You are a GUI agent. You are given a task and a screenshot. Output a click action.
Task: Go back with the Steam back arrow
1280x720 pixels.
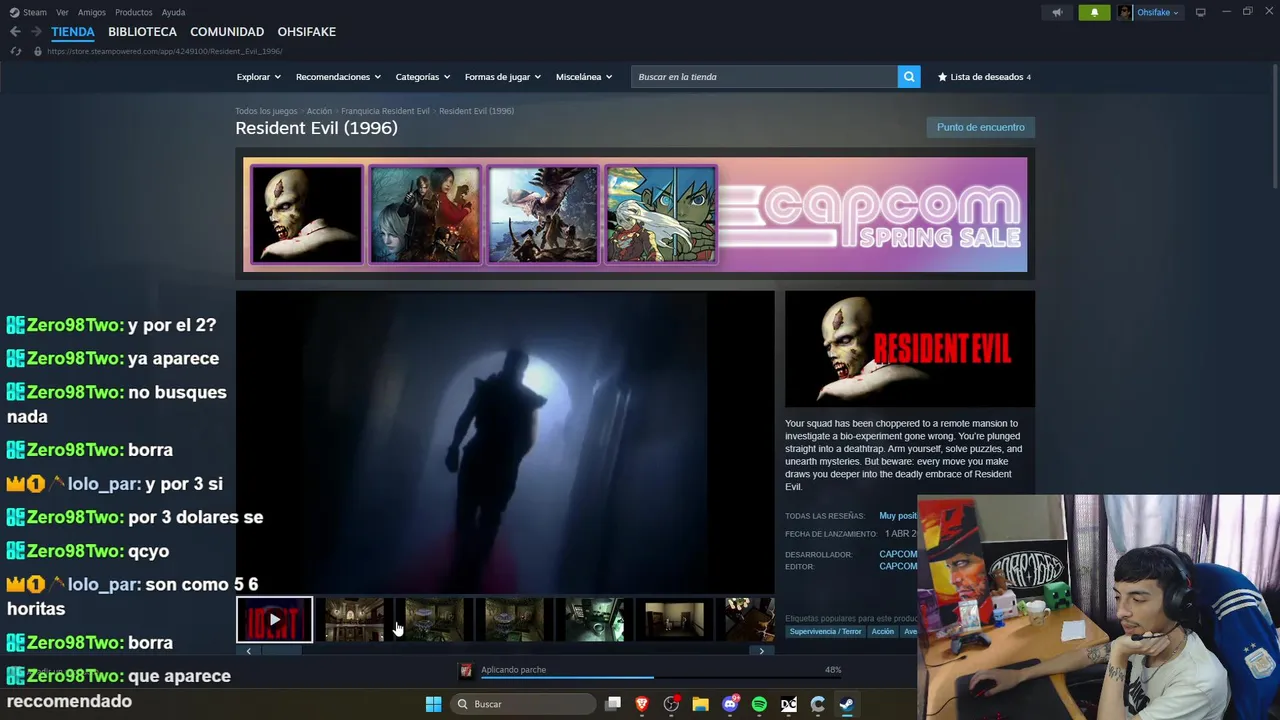click(15, 32)
